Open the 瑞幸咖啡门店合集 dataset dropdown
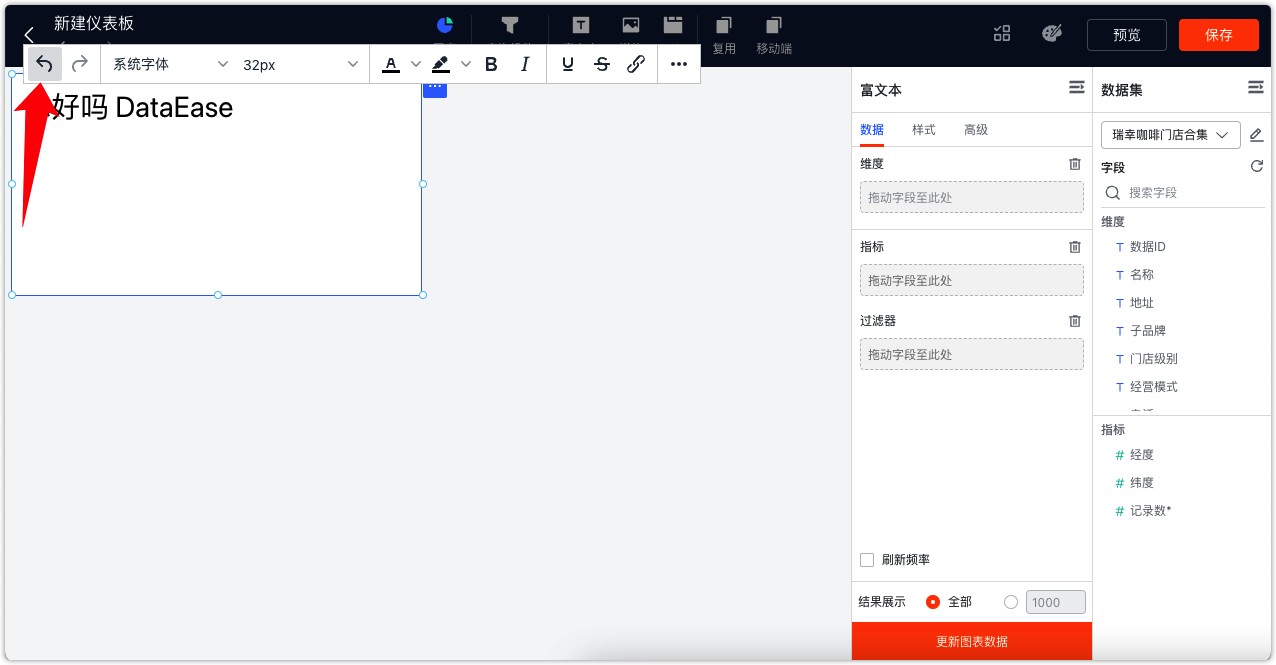 [1170, 134]
